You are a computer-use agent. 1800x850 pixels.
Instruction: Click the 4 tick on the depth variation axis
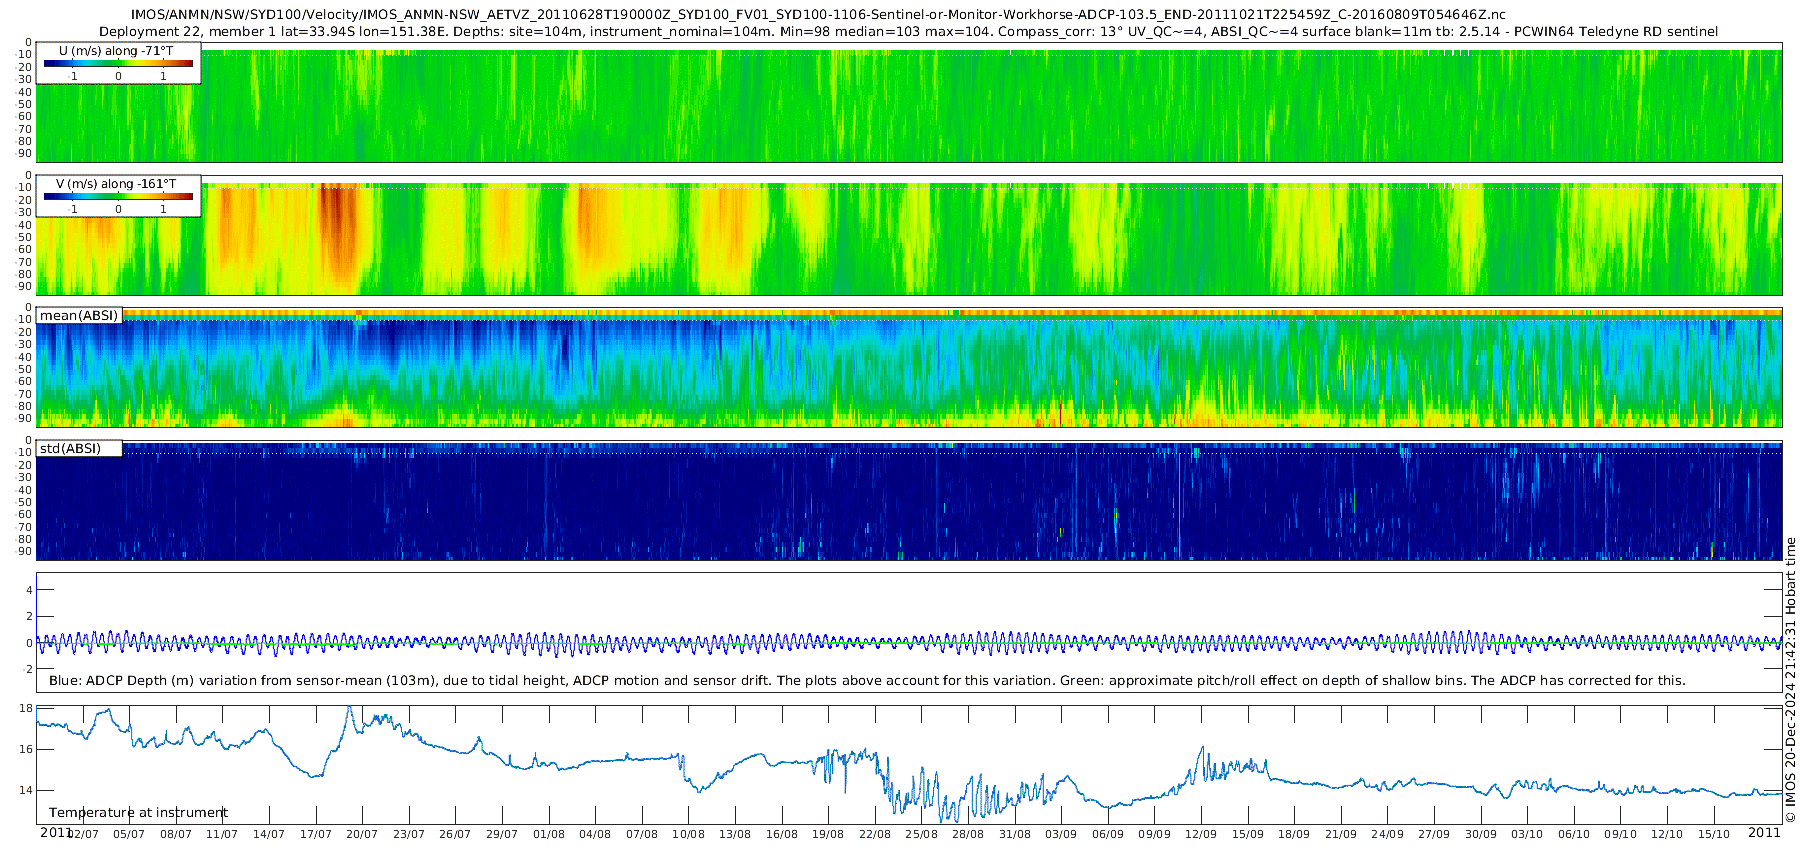coord(30,590)
